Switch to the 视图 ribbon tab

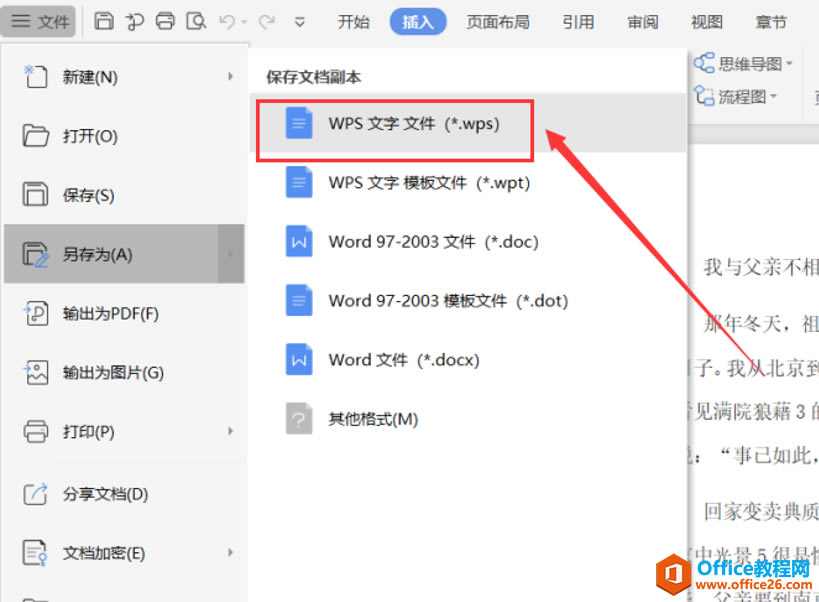[x=707, y=22]
